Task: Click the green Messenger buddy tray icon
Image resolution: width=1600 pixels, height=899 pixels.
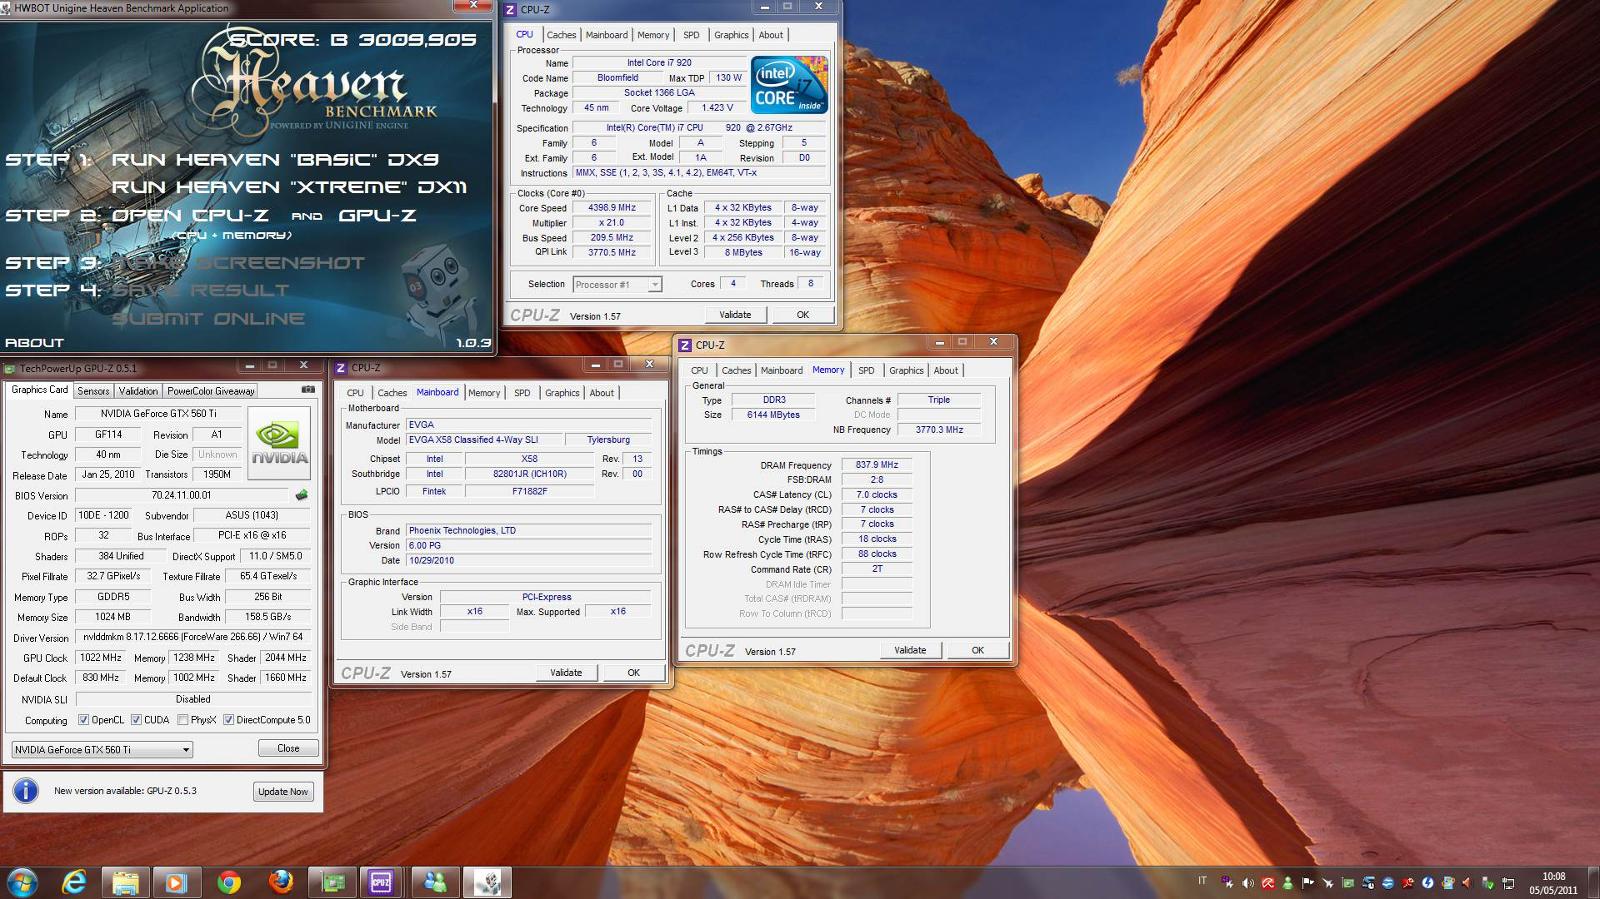Action: [x=1287, y=883]
